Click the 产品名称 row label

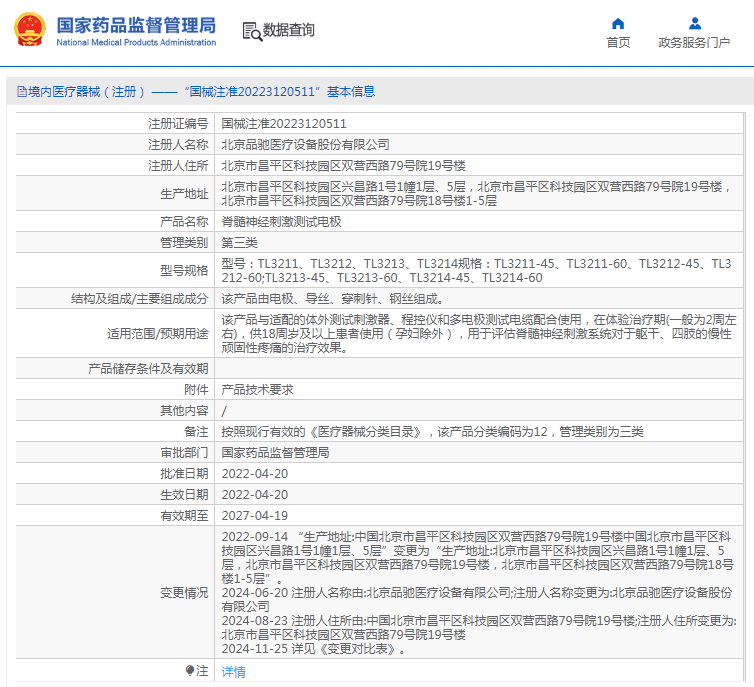[184, 222]
